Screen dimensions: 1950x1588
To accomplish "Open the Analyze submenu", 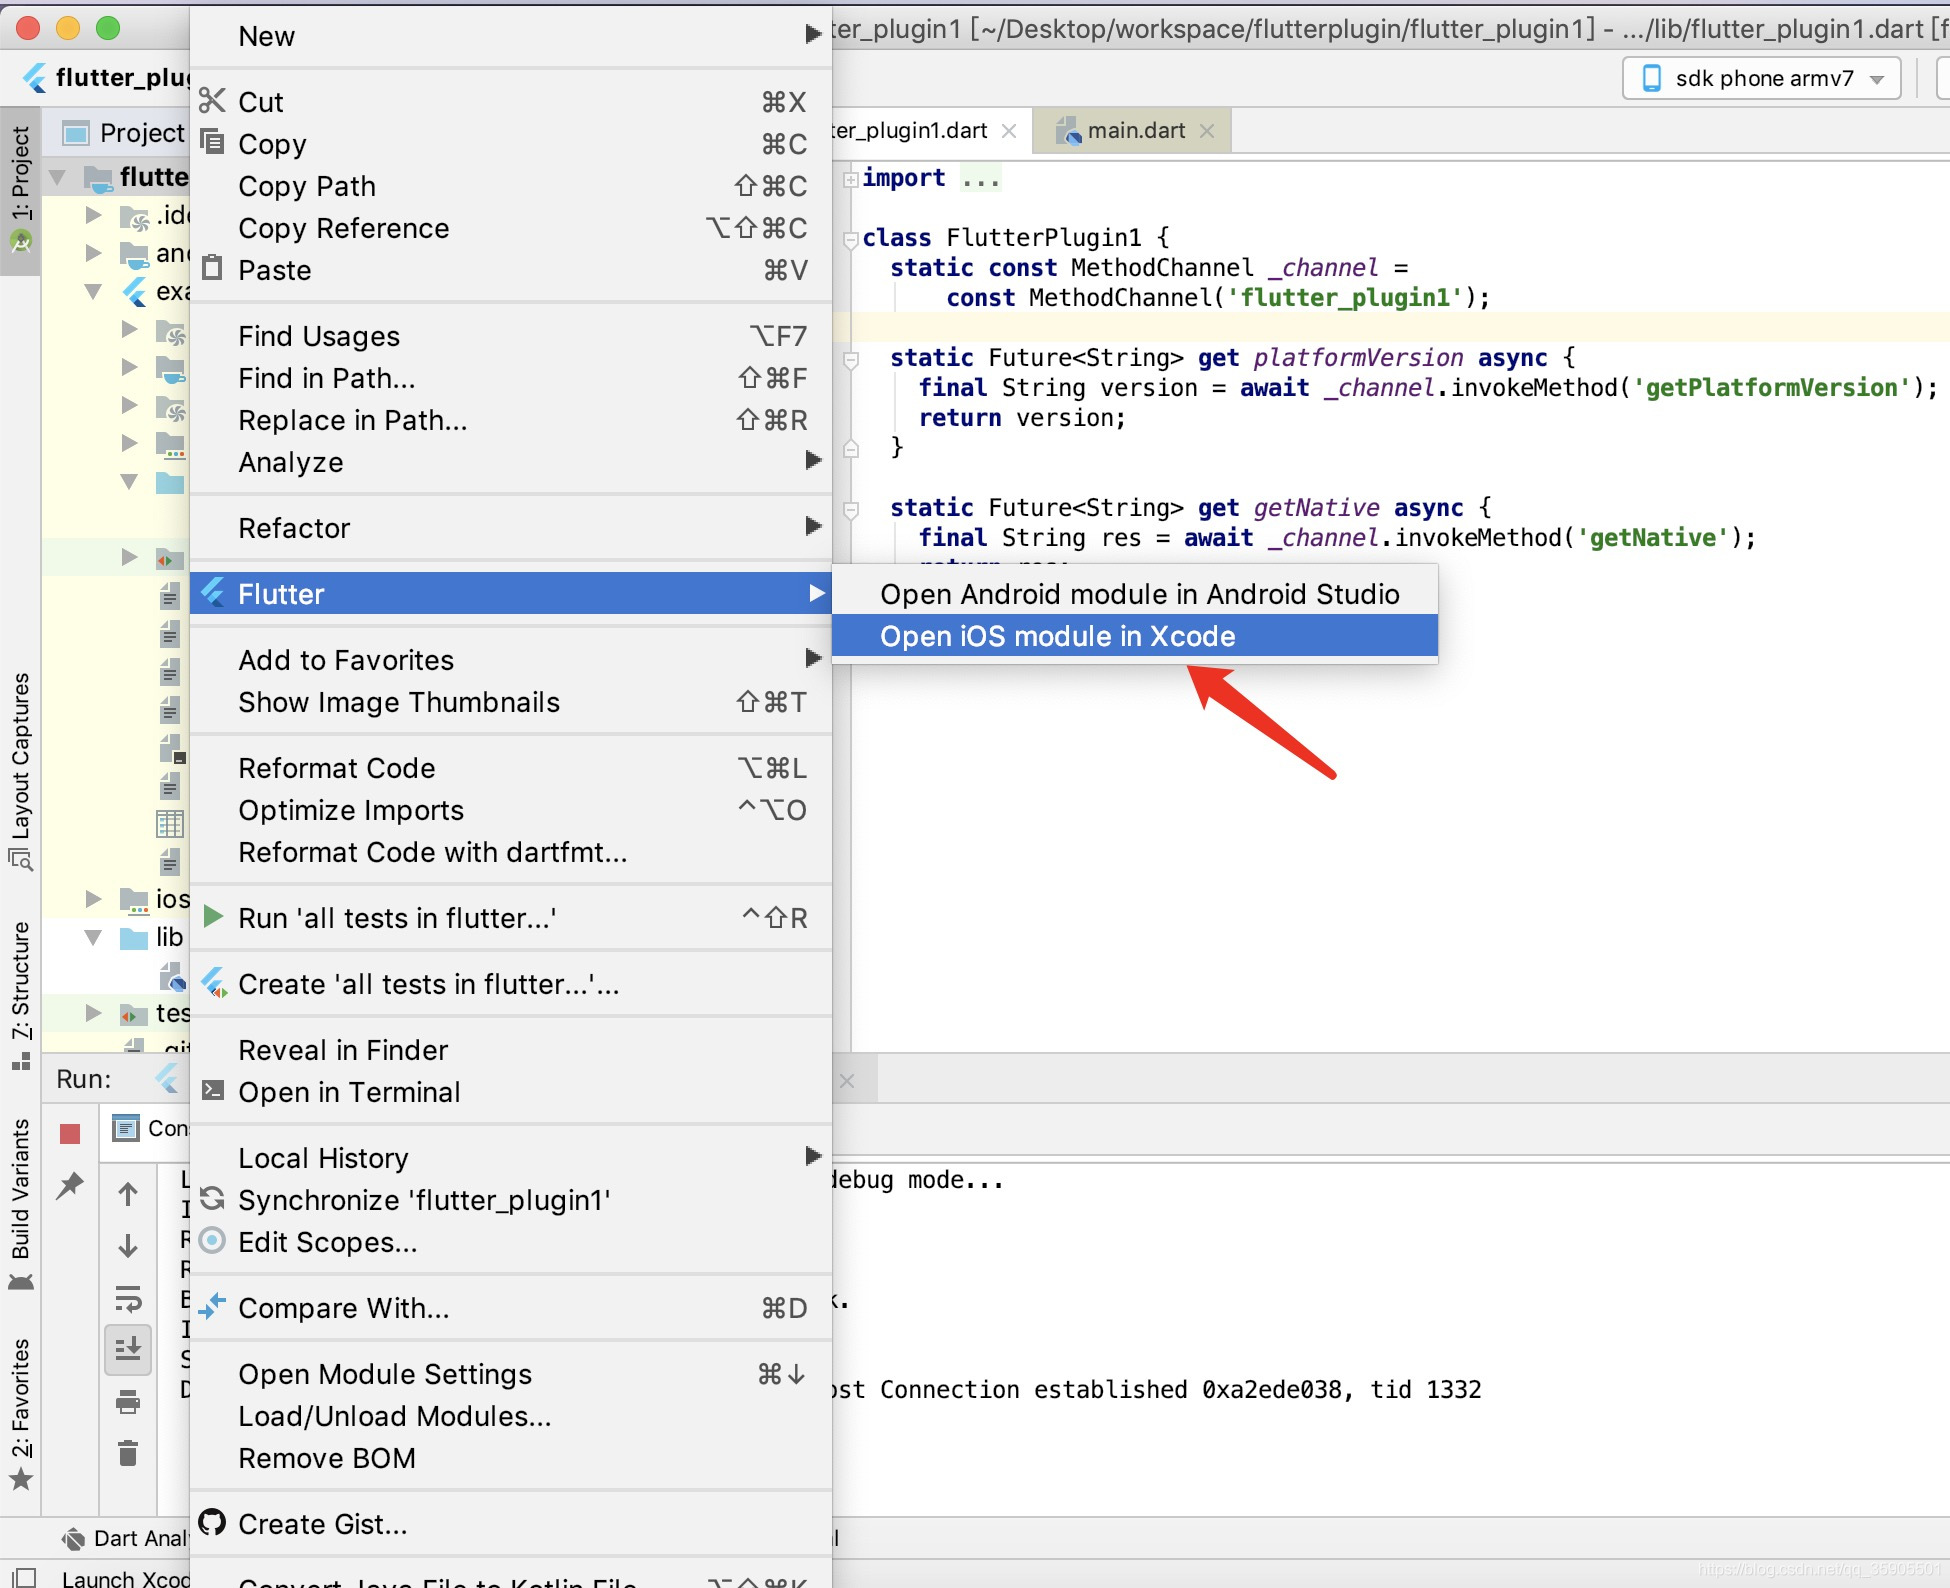I will [x=511, y=462].
